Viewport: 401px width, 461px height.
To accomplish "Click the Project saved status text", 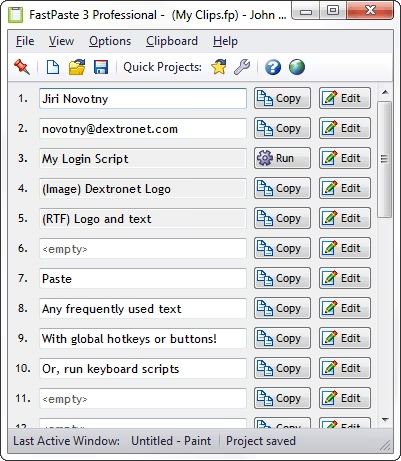I will coord(261,441).
